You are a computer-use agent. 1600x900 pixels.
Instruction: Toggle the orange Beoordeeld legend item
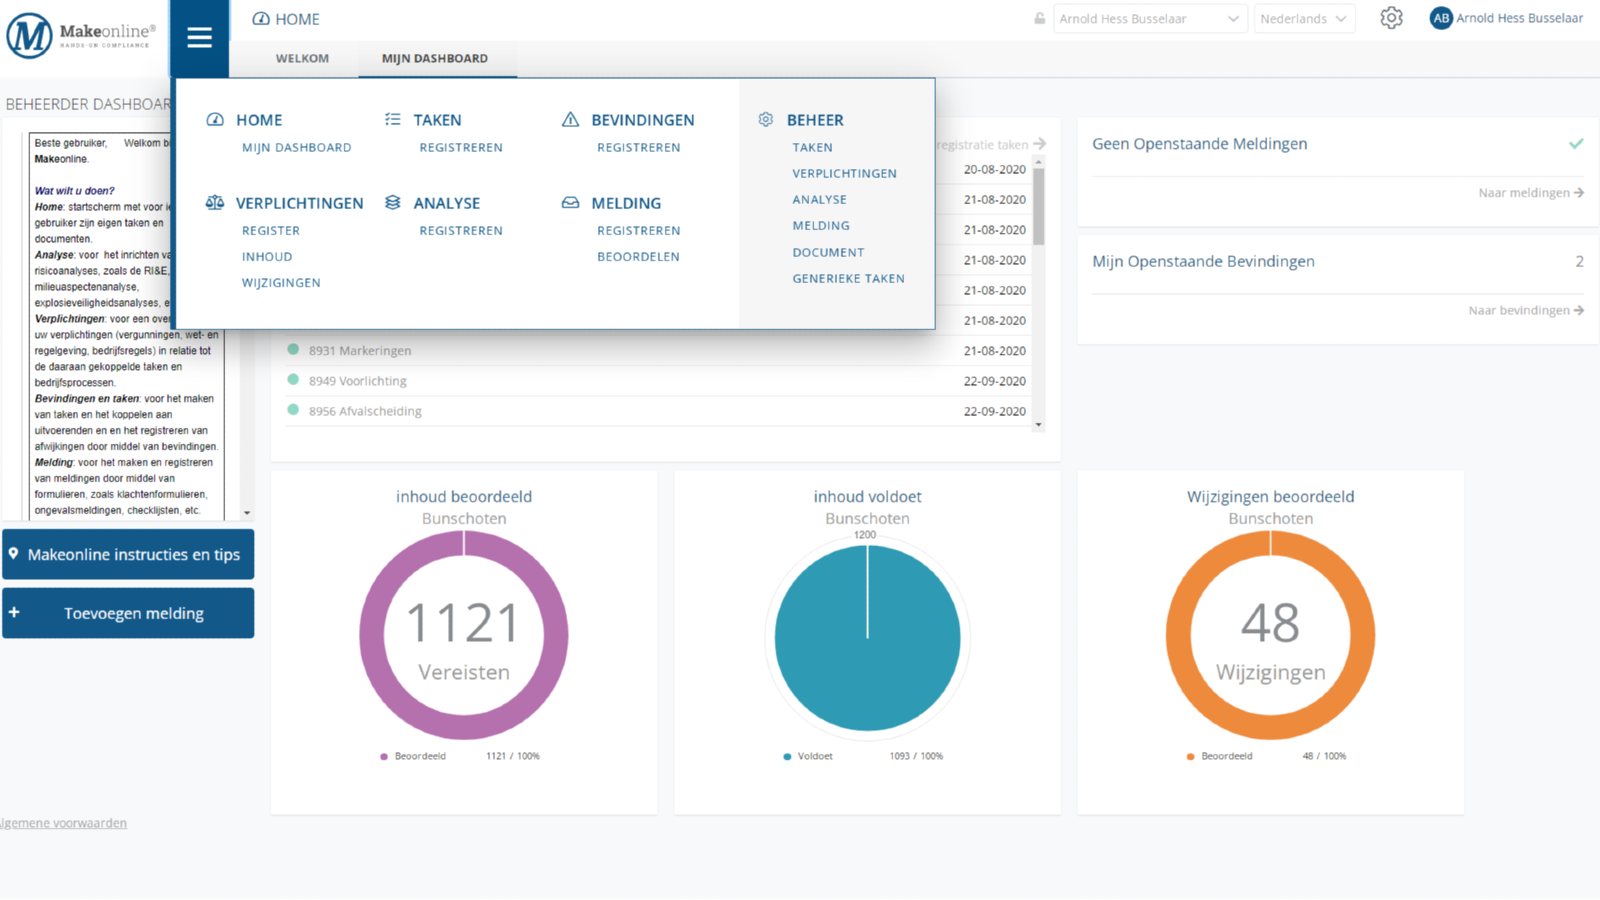1225,756
